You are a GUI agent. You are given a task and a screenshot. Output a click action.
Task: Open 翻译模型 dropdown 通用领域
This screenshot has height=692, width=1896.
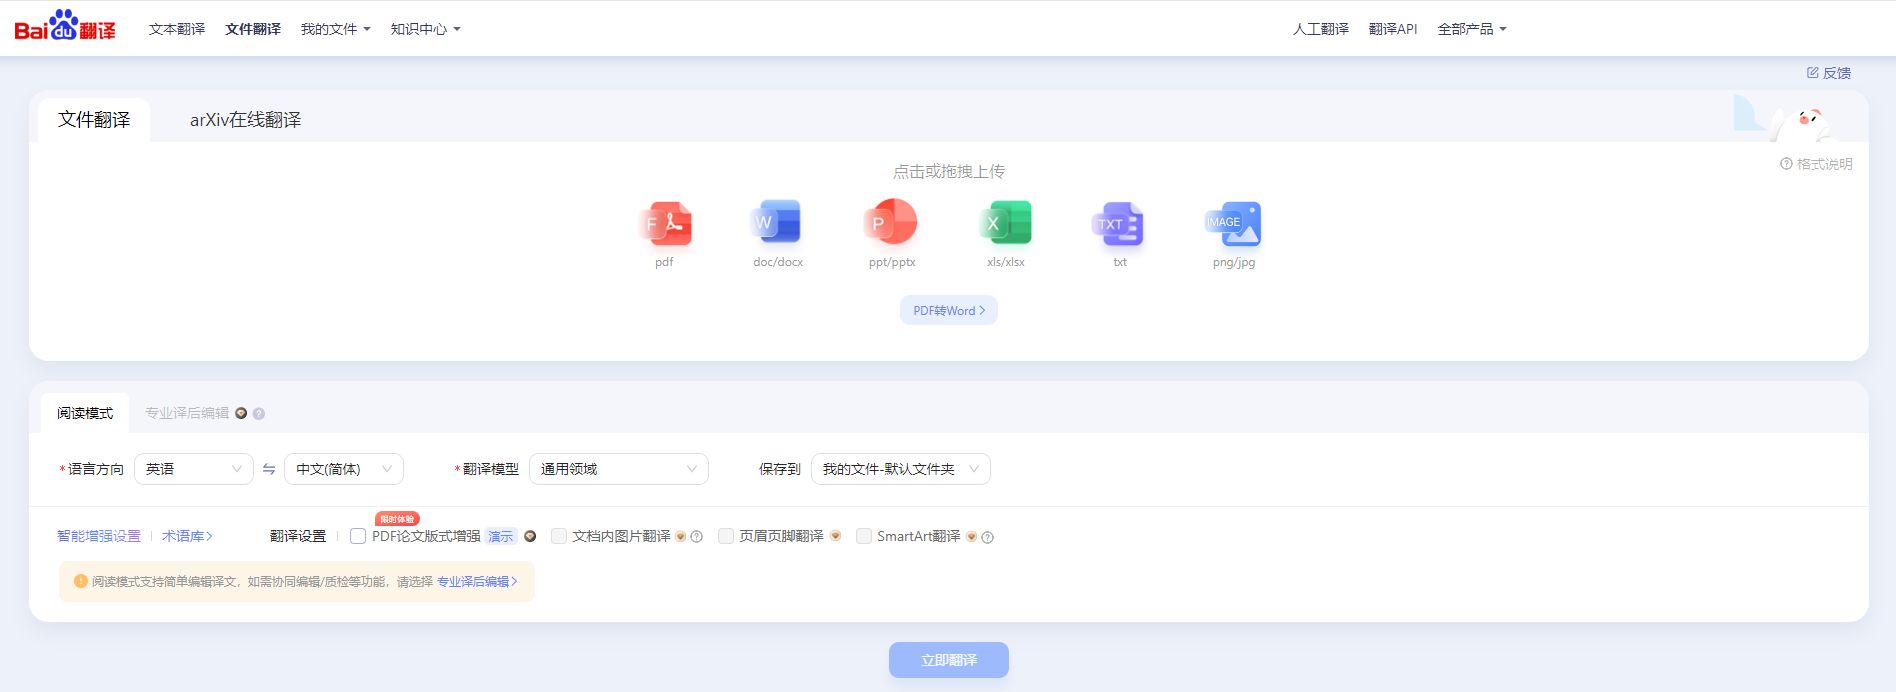click(x=619, y=469)
